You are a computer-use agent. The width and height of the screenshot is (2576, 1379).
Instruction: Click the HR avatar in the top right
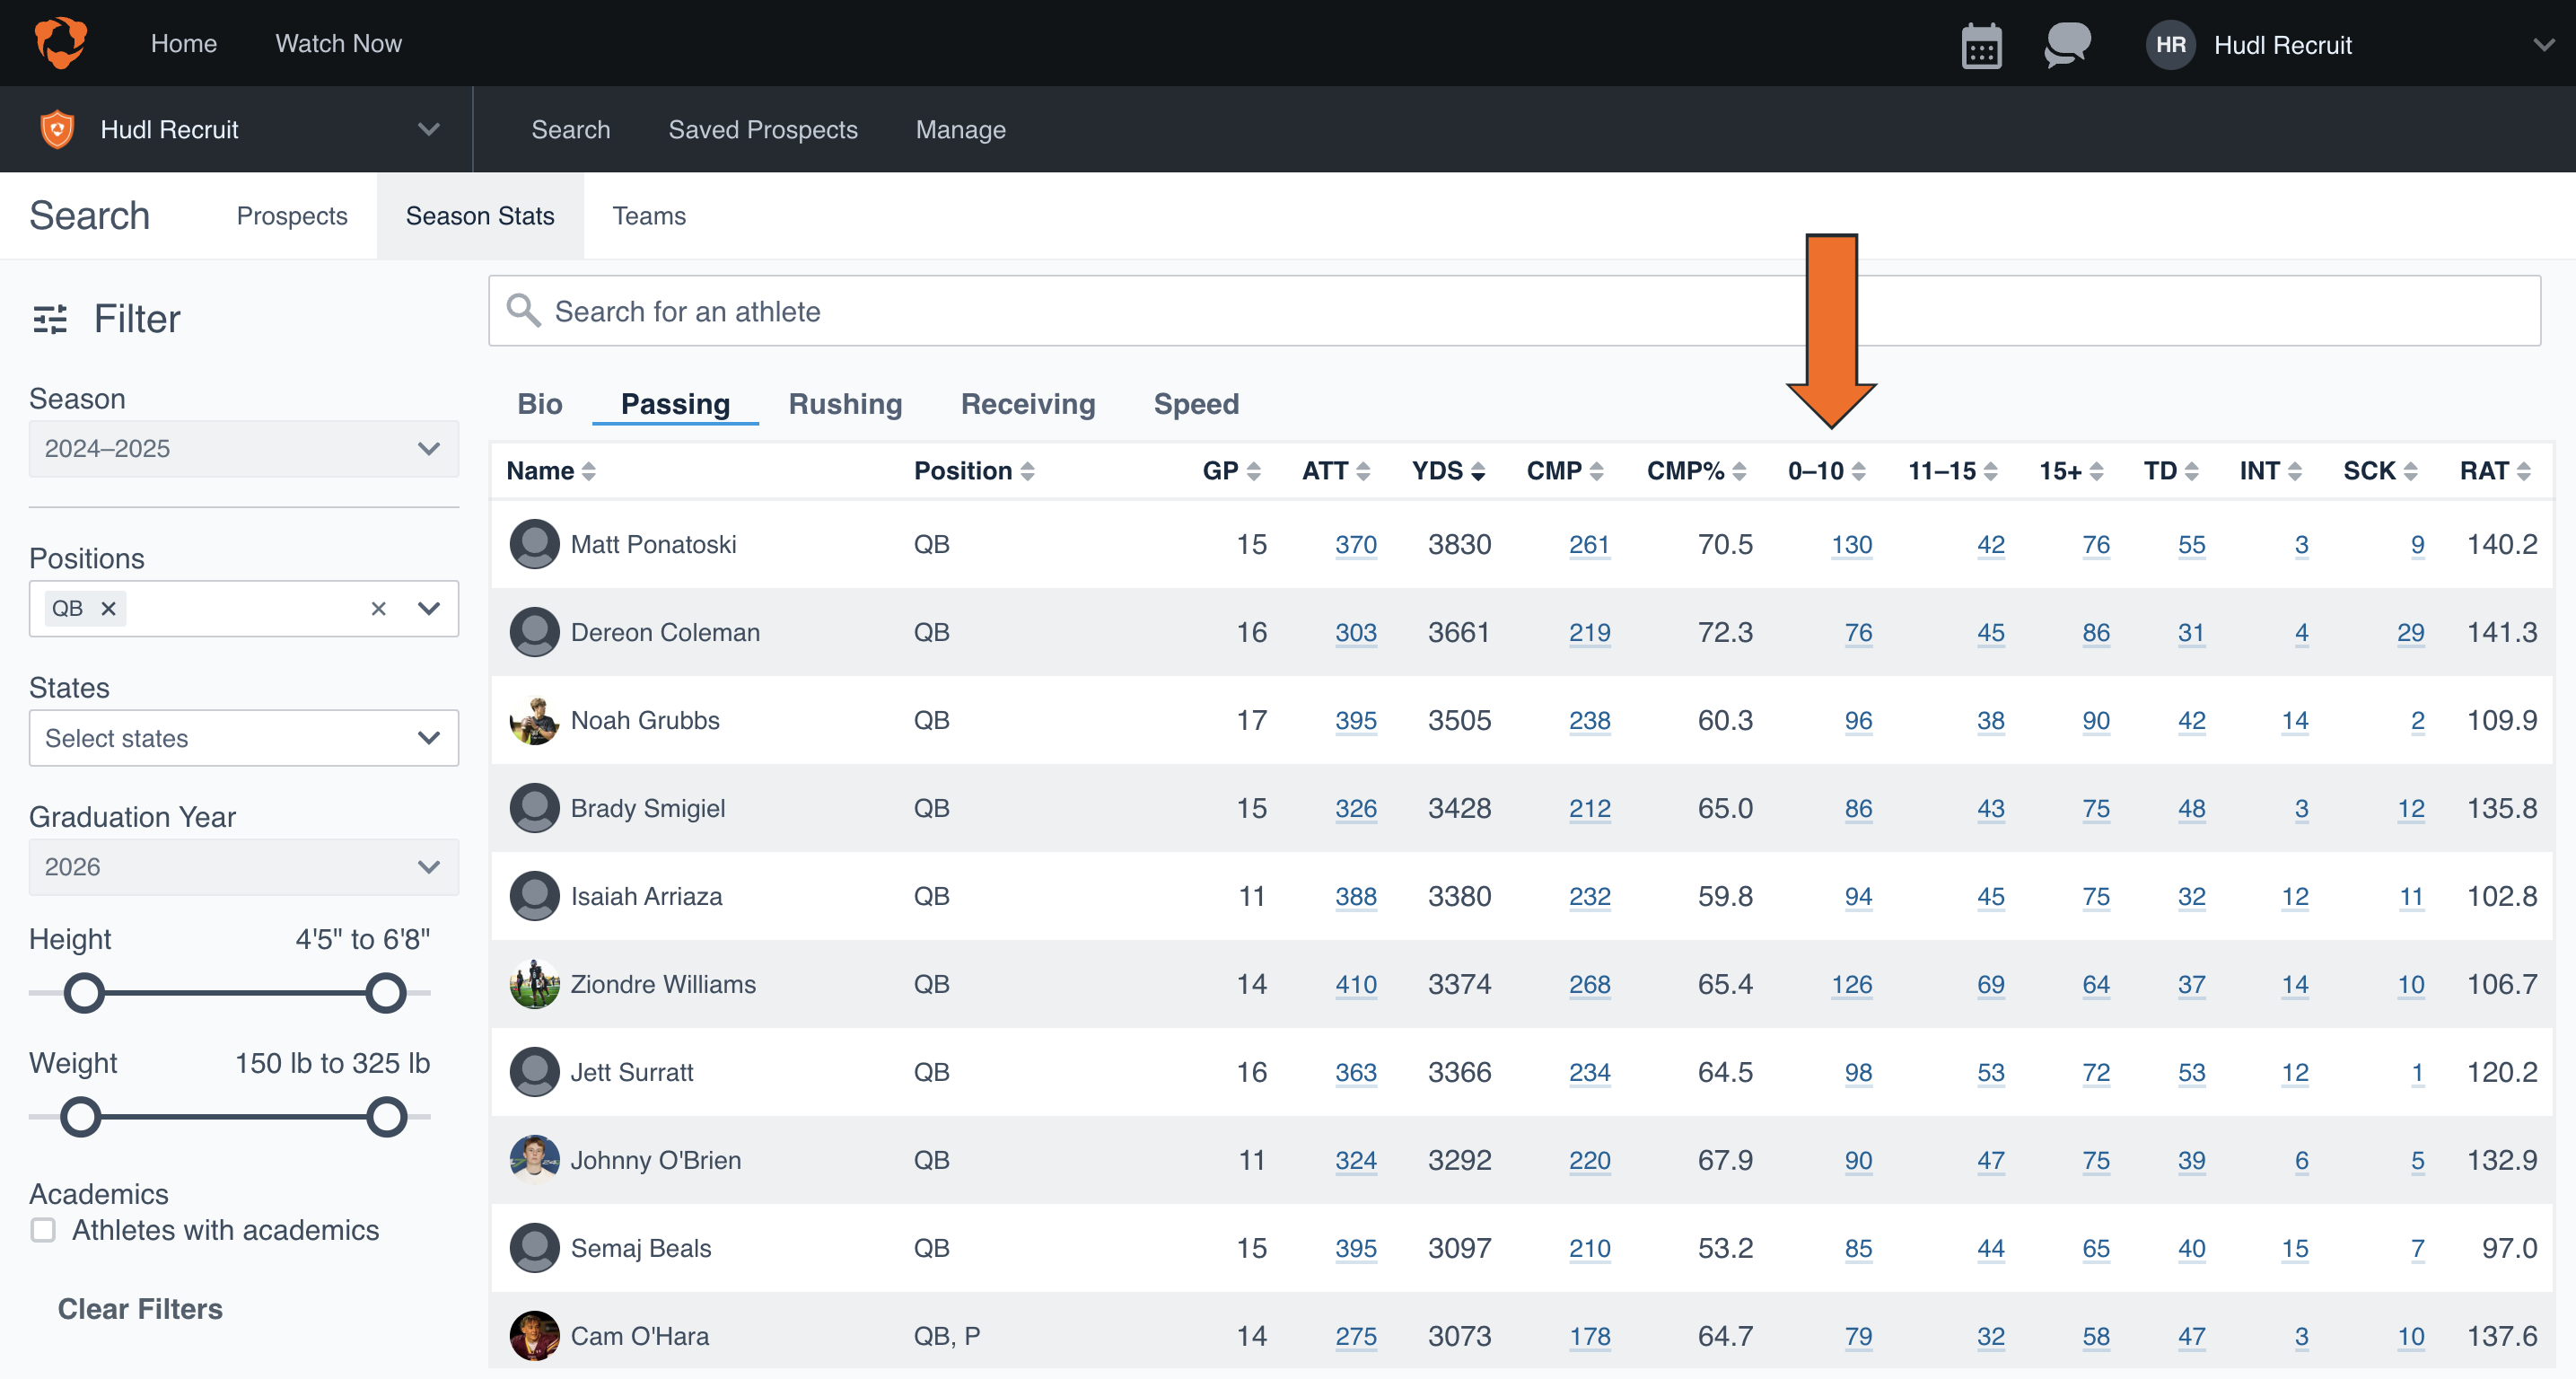2170,44
